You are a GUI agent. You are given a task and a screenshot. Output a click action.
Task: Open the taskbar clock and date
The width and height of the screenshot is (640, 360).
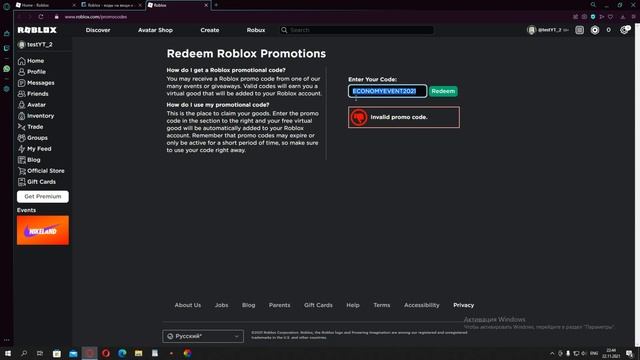(611, 353)
